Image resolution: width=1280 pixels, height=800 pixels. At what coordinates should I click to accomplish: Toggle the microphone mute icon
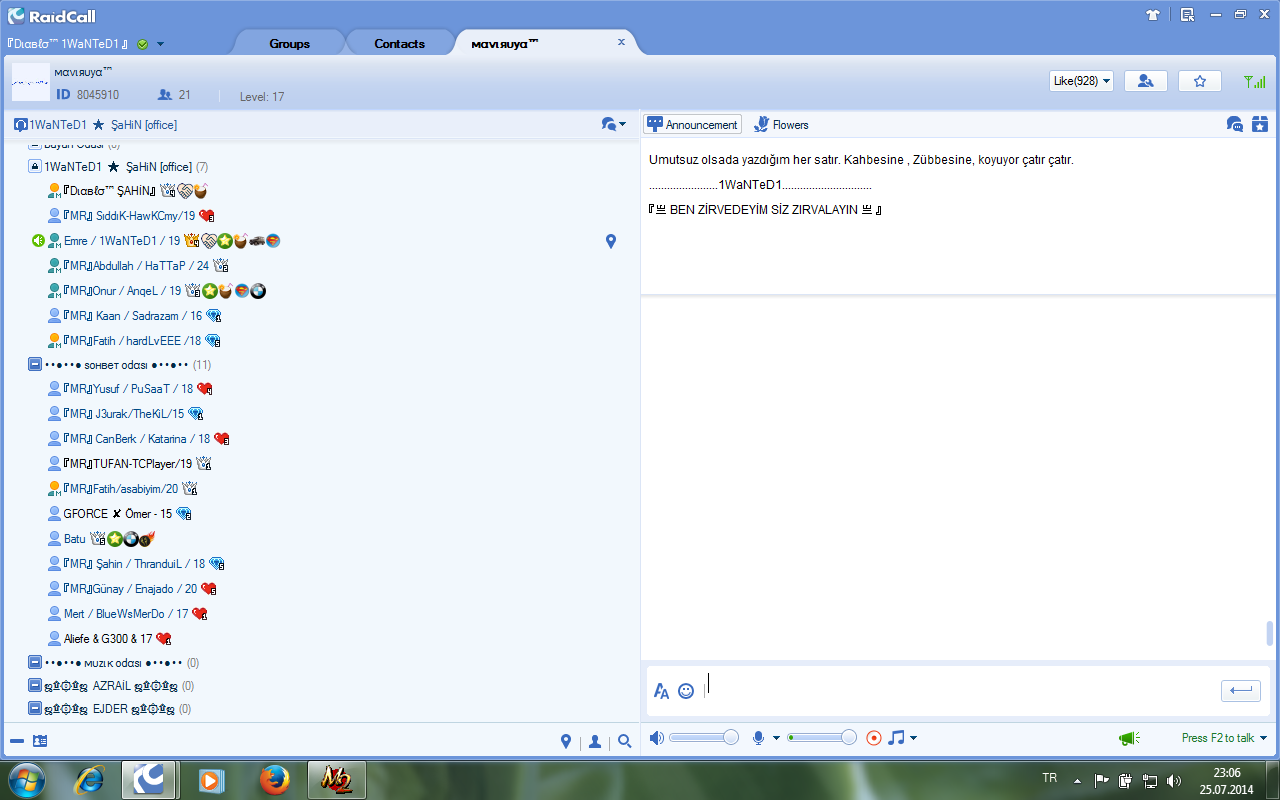click(x=759, y=738)
